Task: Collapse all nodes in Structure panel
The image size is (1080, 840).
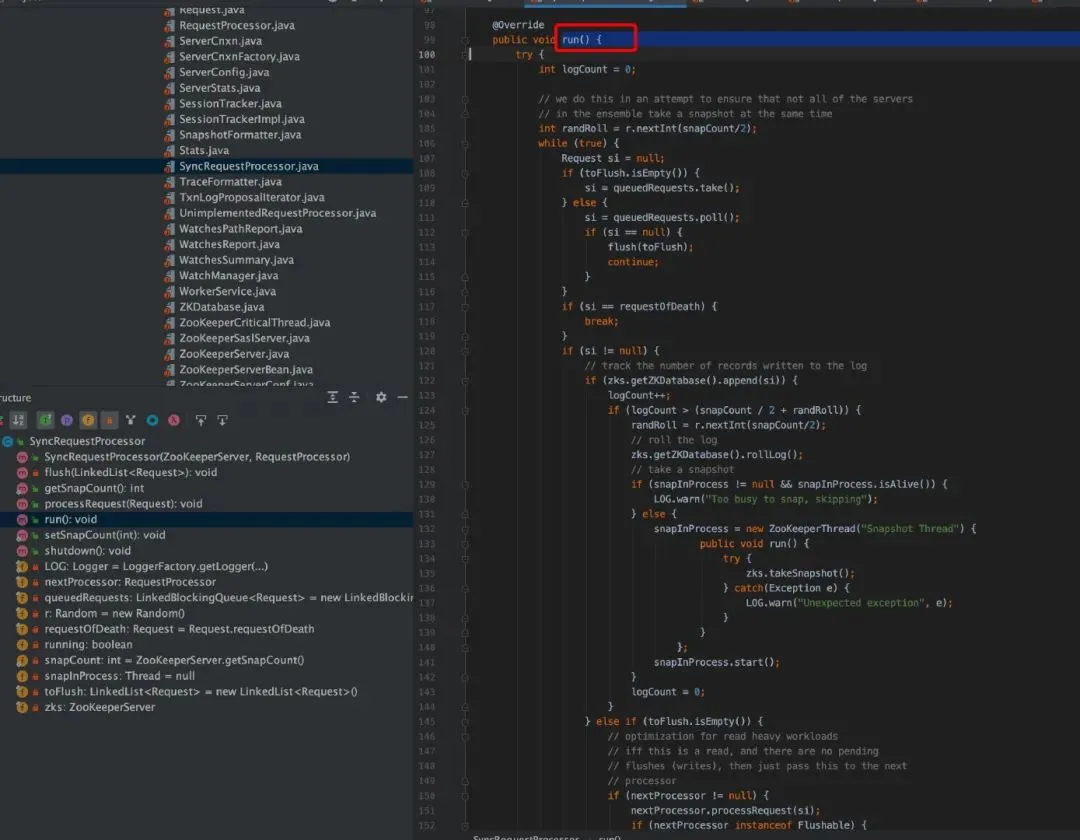Action: tap(354, 397)
